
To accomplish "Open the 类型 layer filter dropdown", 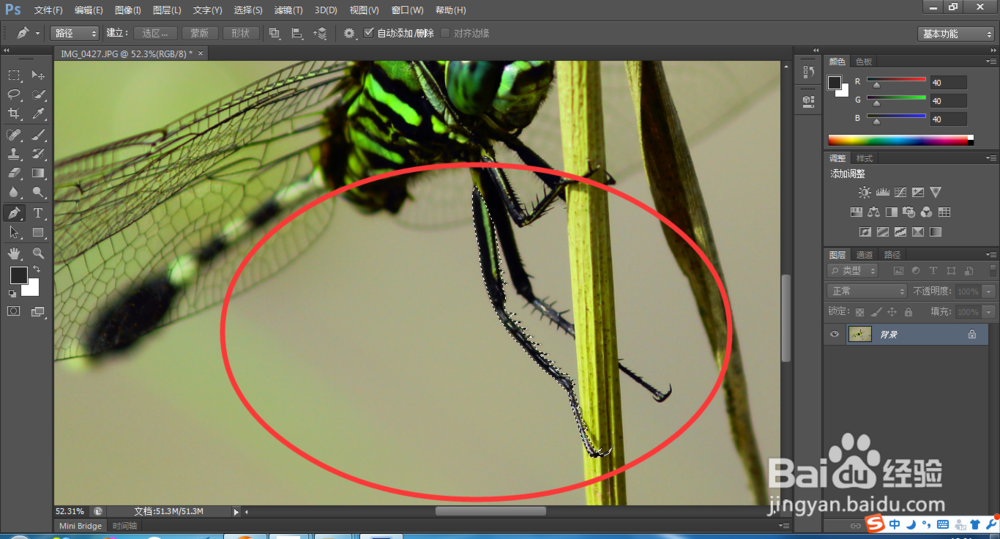I will (853, 271).
